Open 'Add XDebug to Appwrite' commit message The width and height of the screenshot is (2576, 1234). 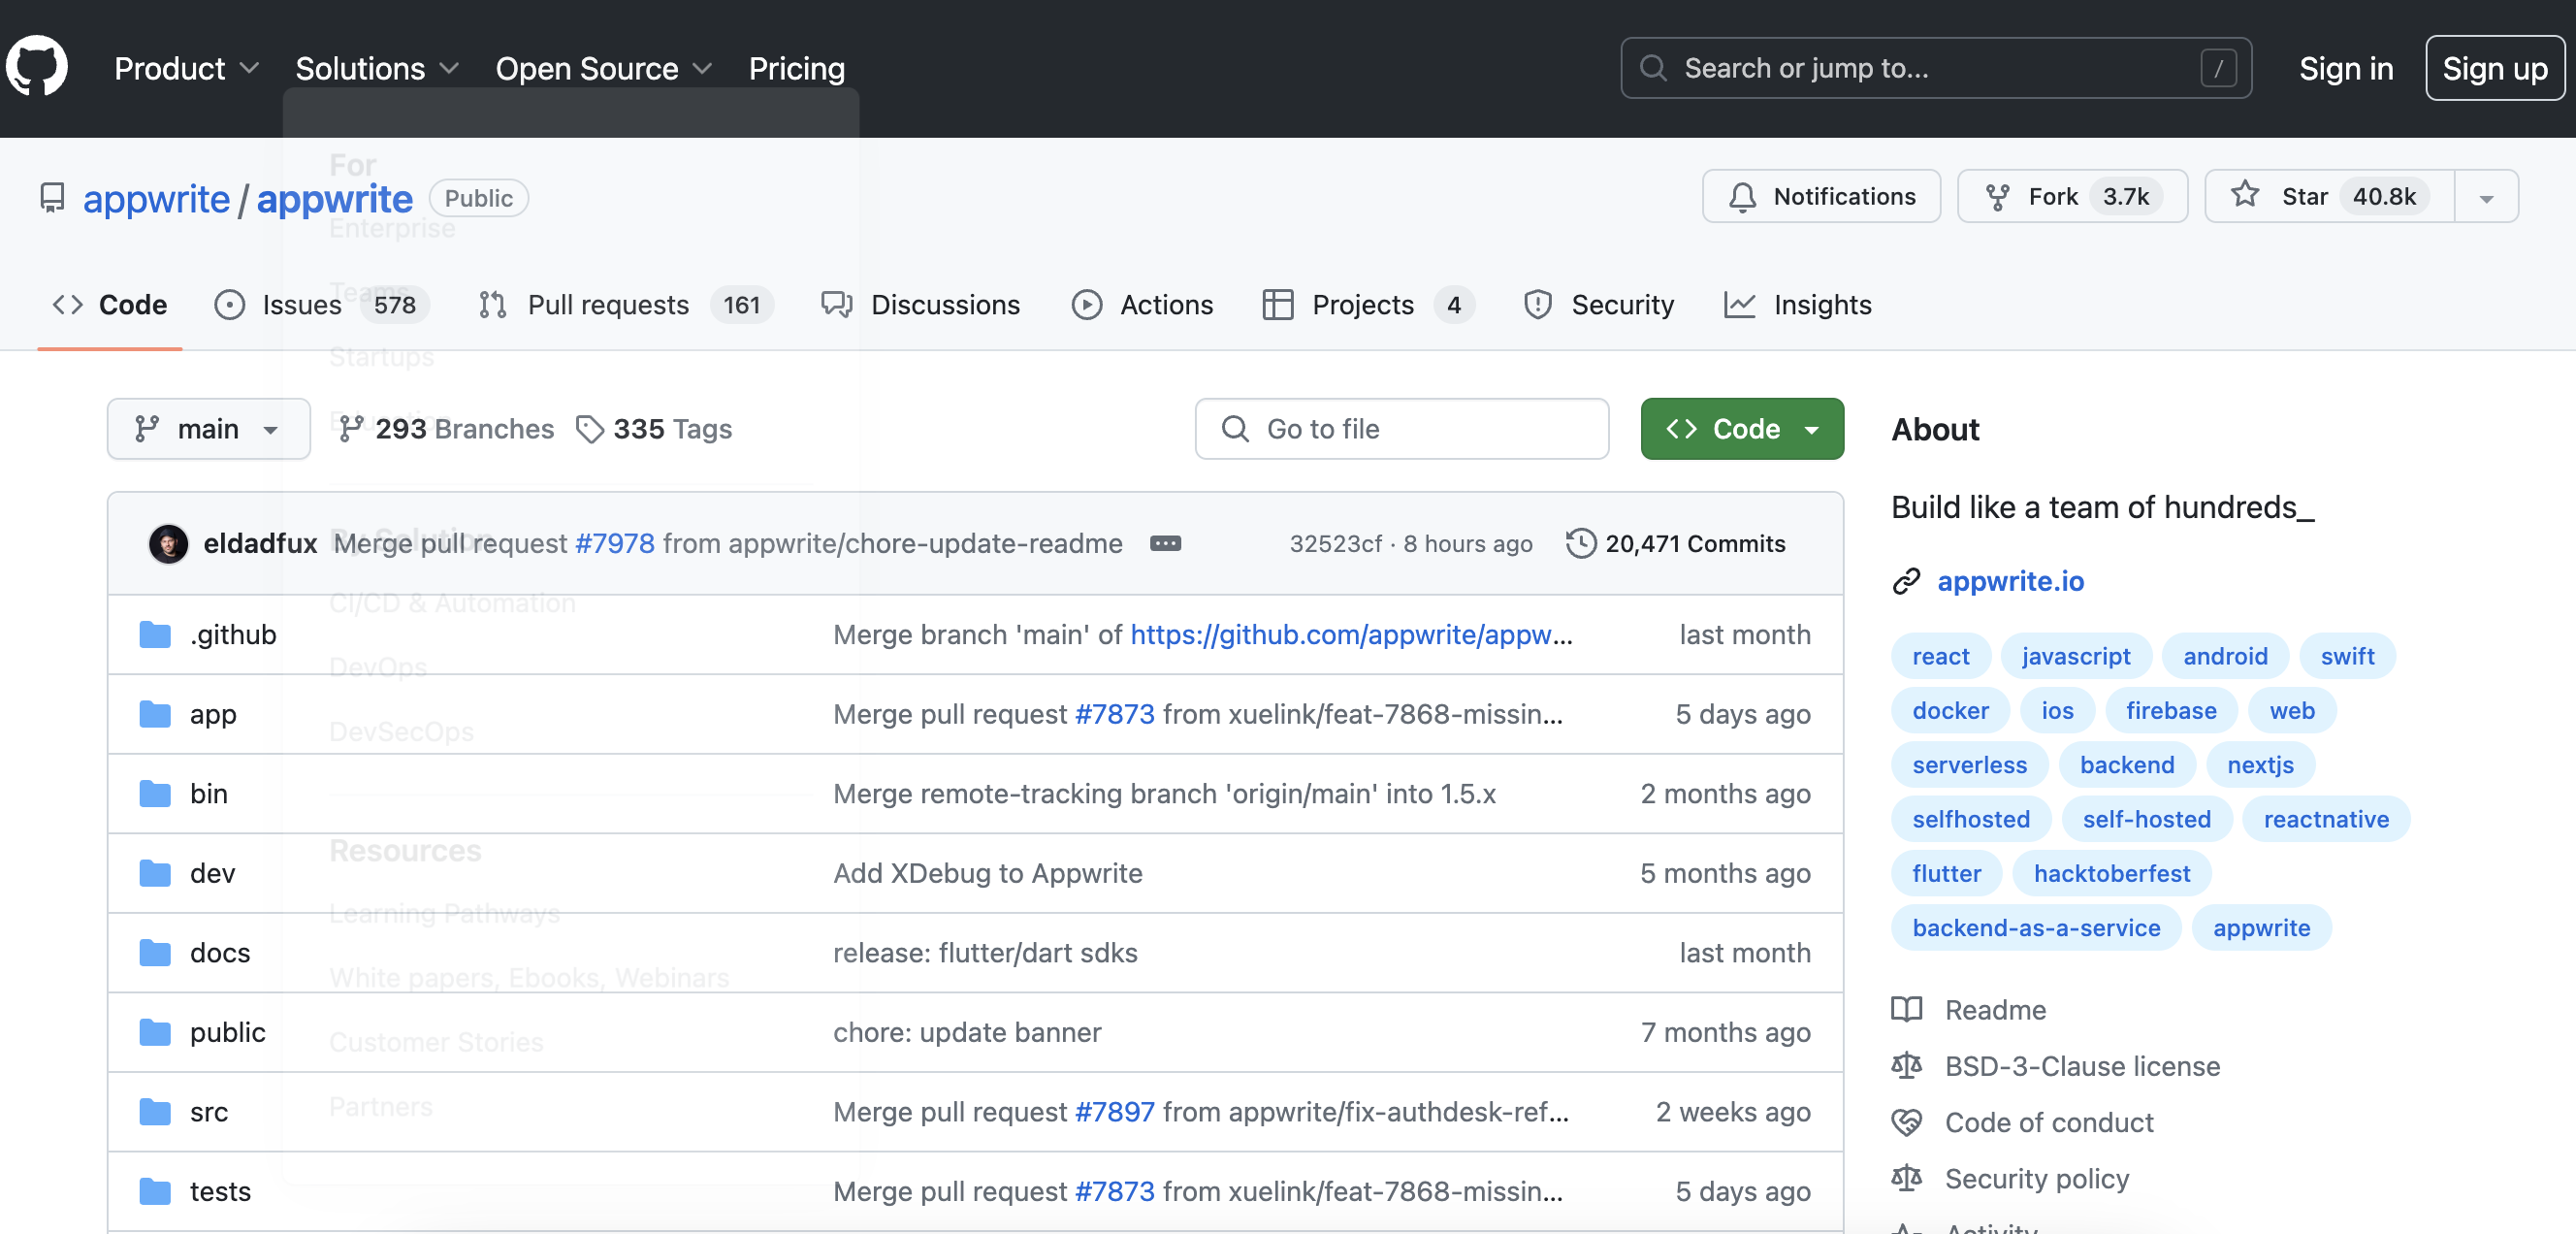(x=987, y=873)
